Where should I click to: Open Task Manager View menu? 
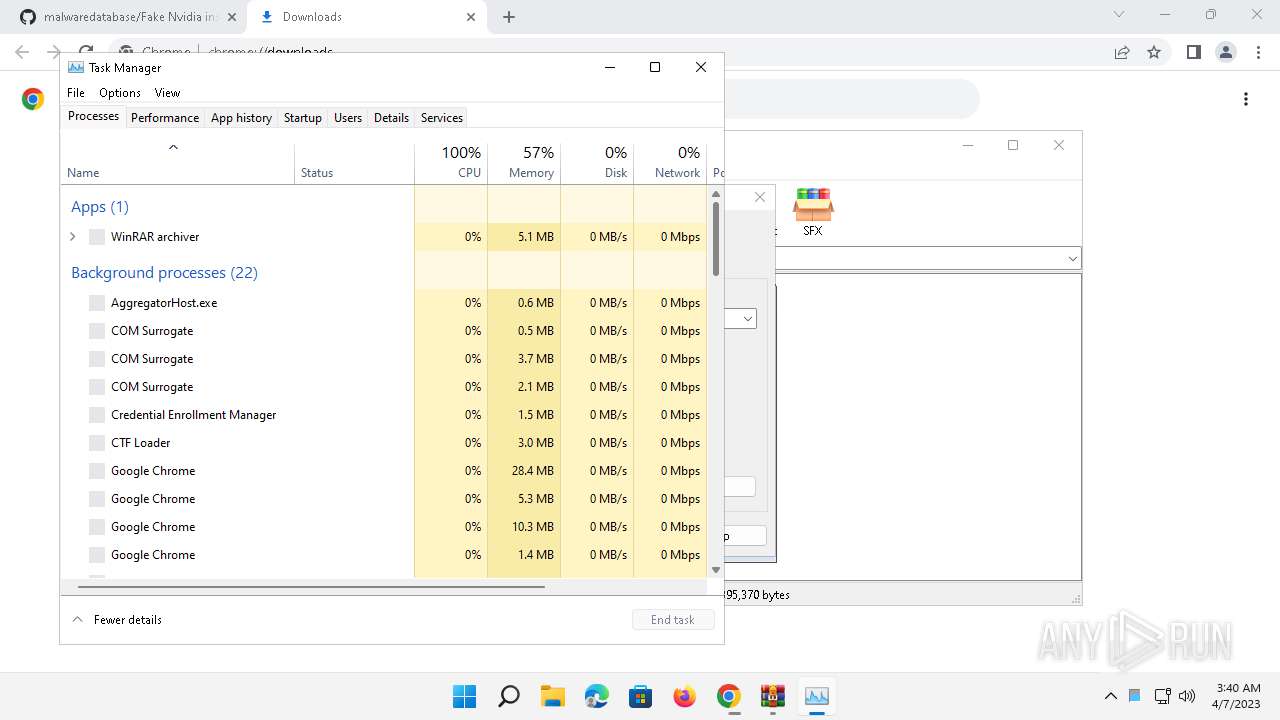coord(167,92)
